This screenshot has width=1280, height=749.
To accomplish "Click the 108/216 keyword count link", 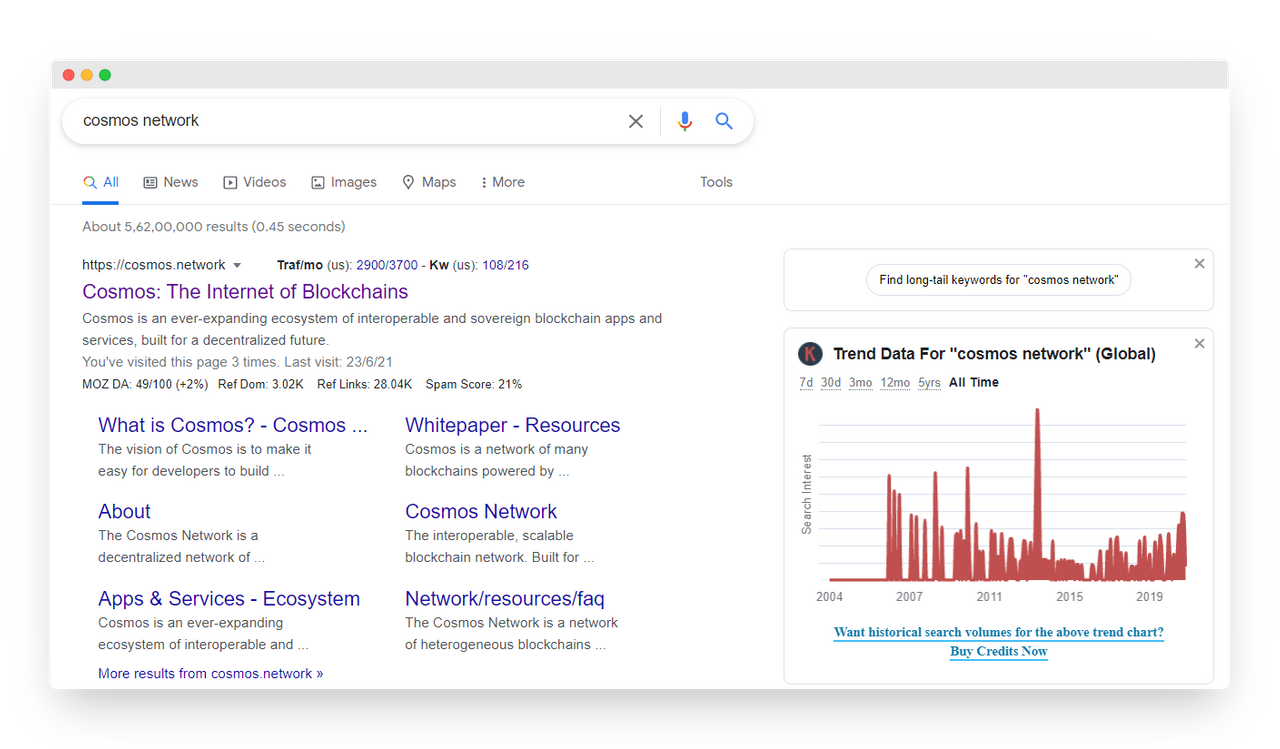I will (x=505, y=266).
